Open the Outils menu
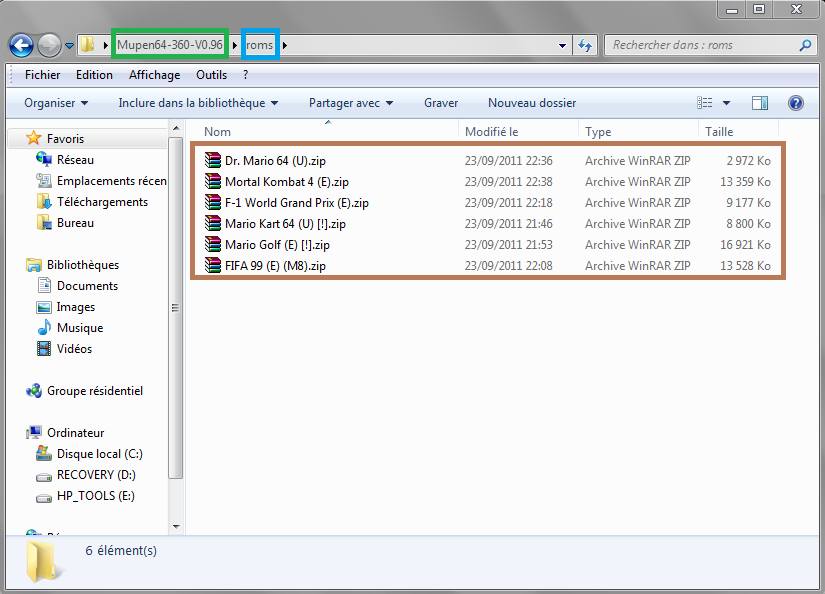The width and height of the screenshot is (825, 594). [211, 75]
